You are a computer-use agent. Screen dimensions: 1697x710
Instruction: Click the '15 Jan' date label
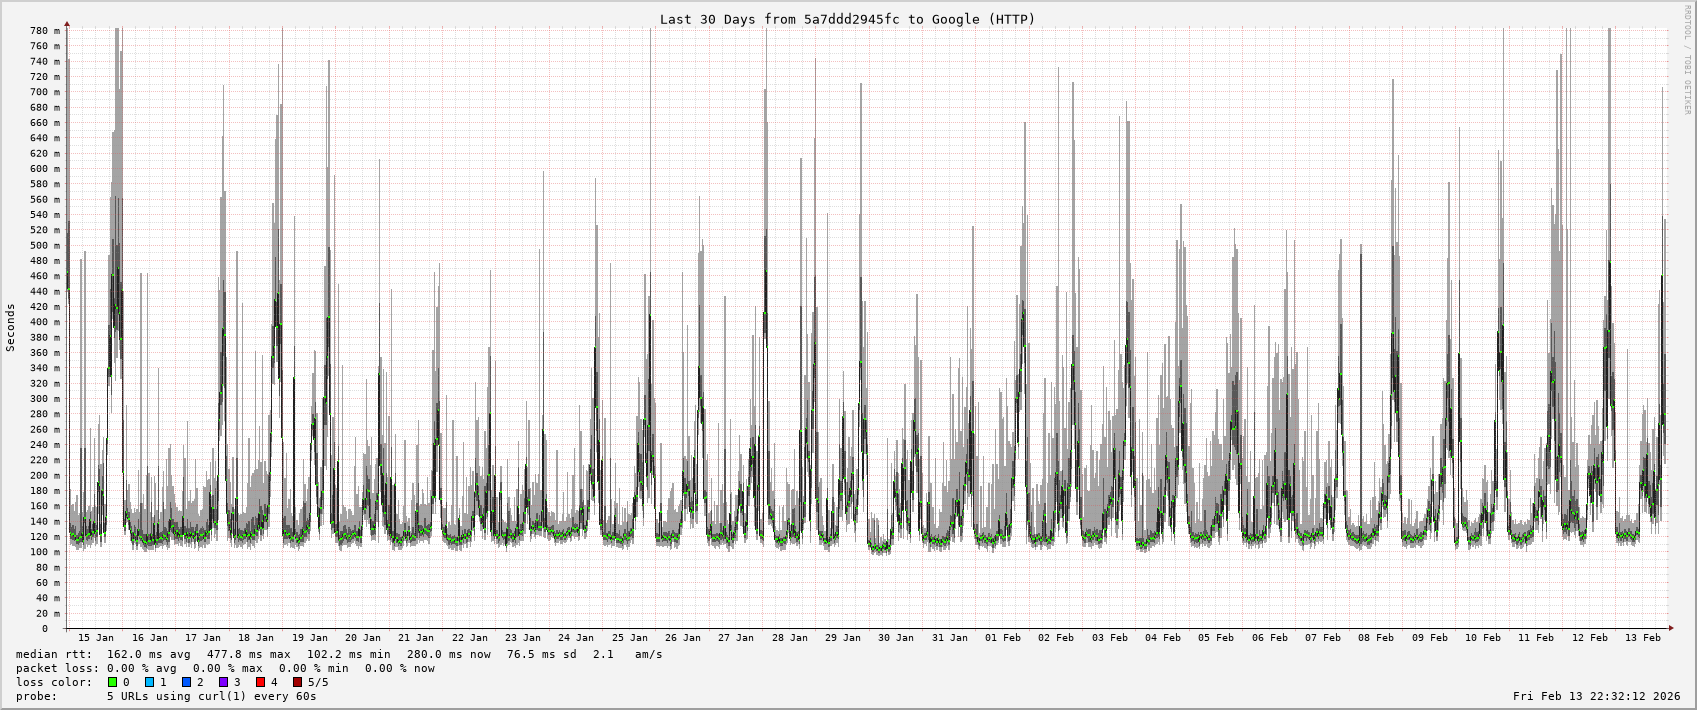96,637
